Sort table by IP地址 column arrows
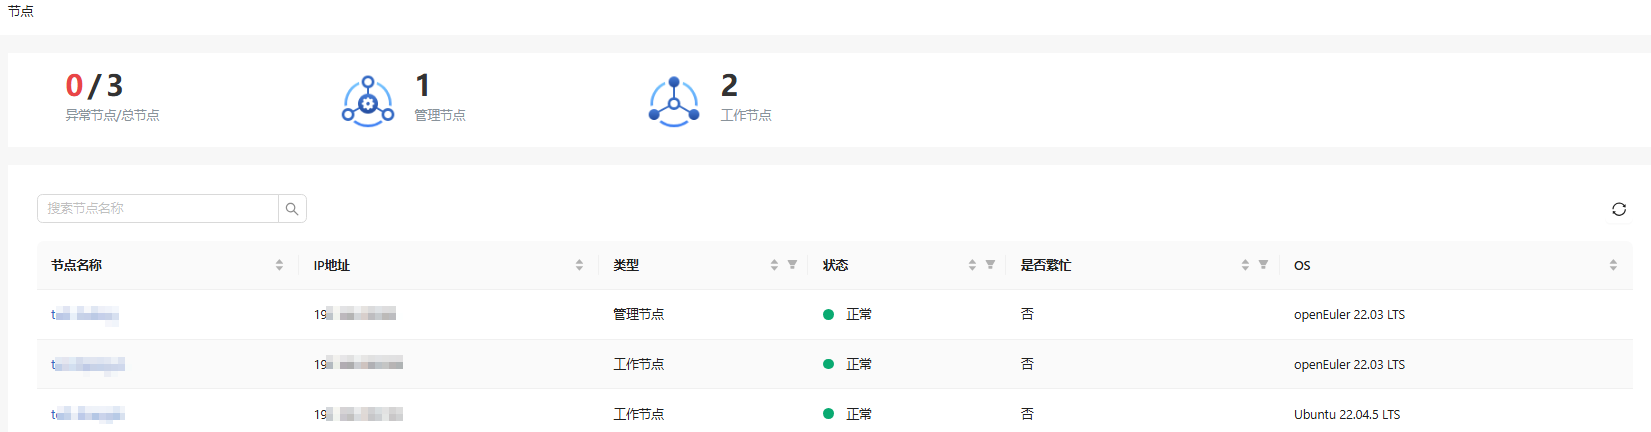The width and height of the screenshot is (1651, 432). (x=579, y=265)
